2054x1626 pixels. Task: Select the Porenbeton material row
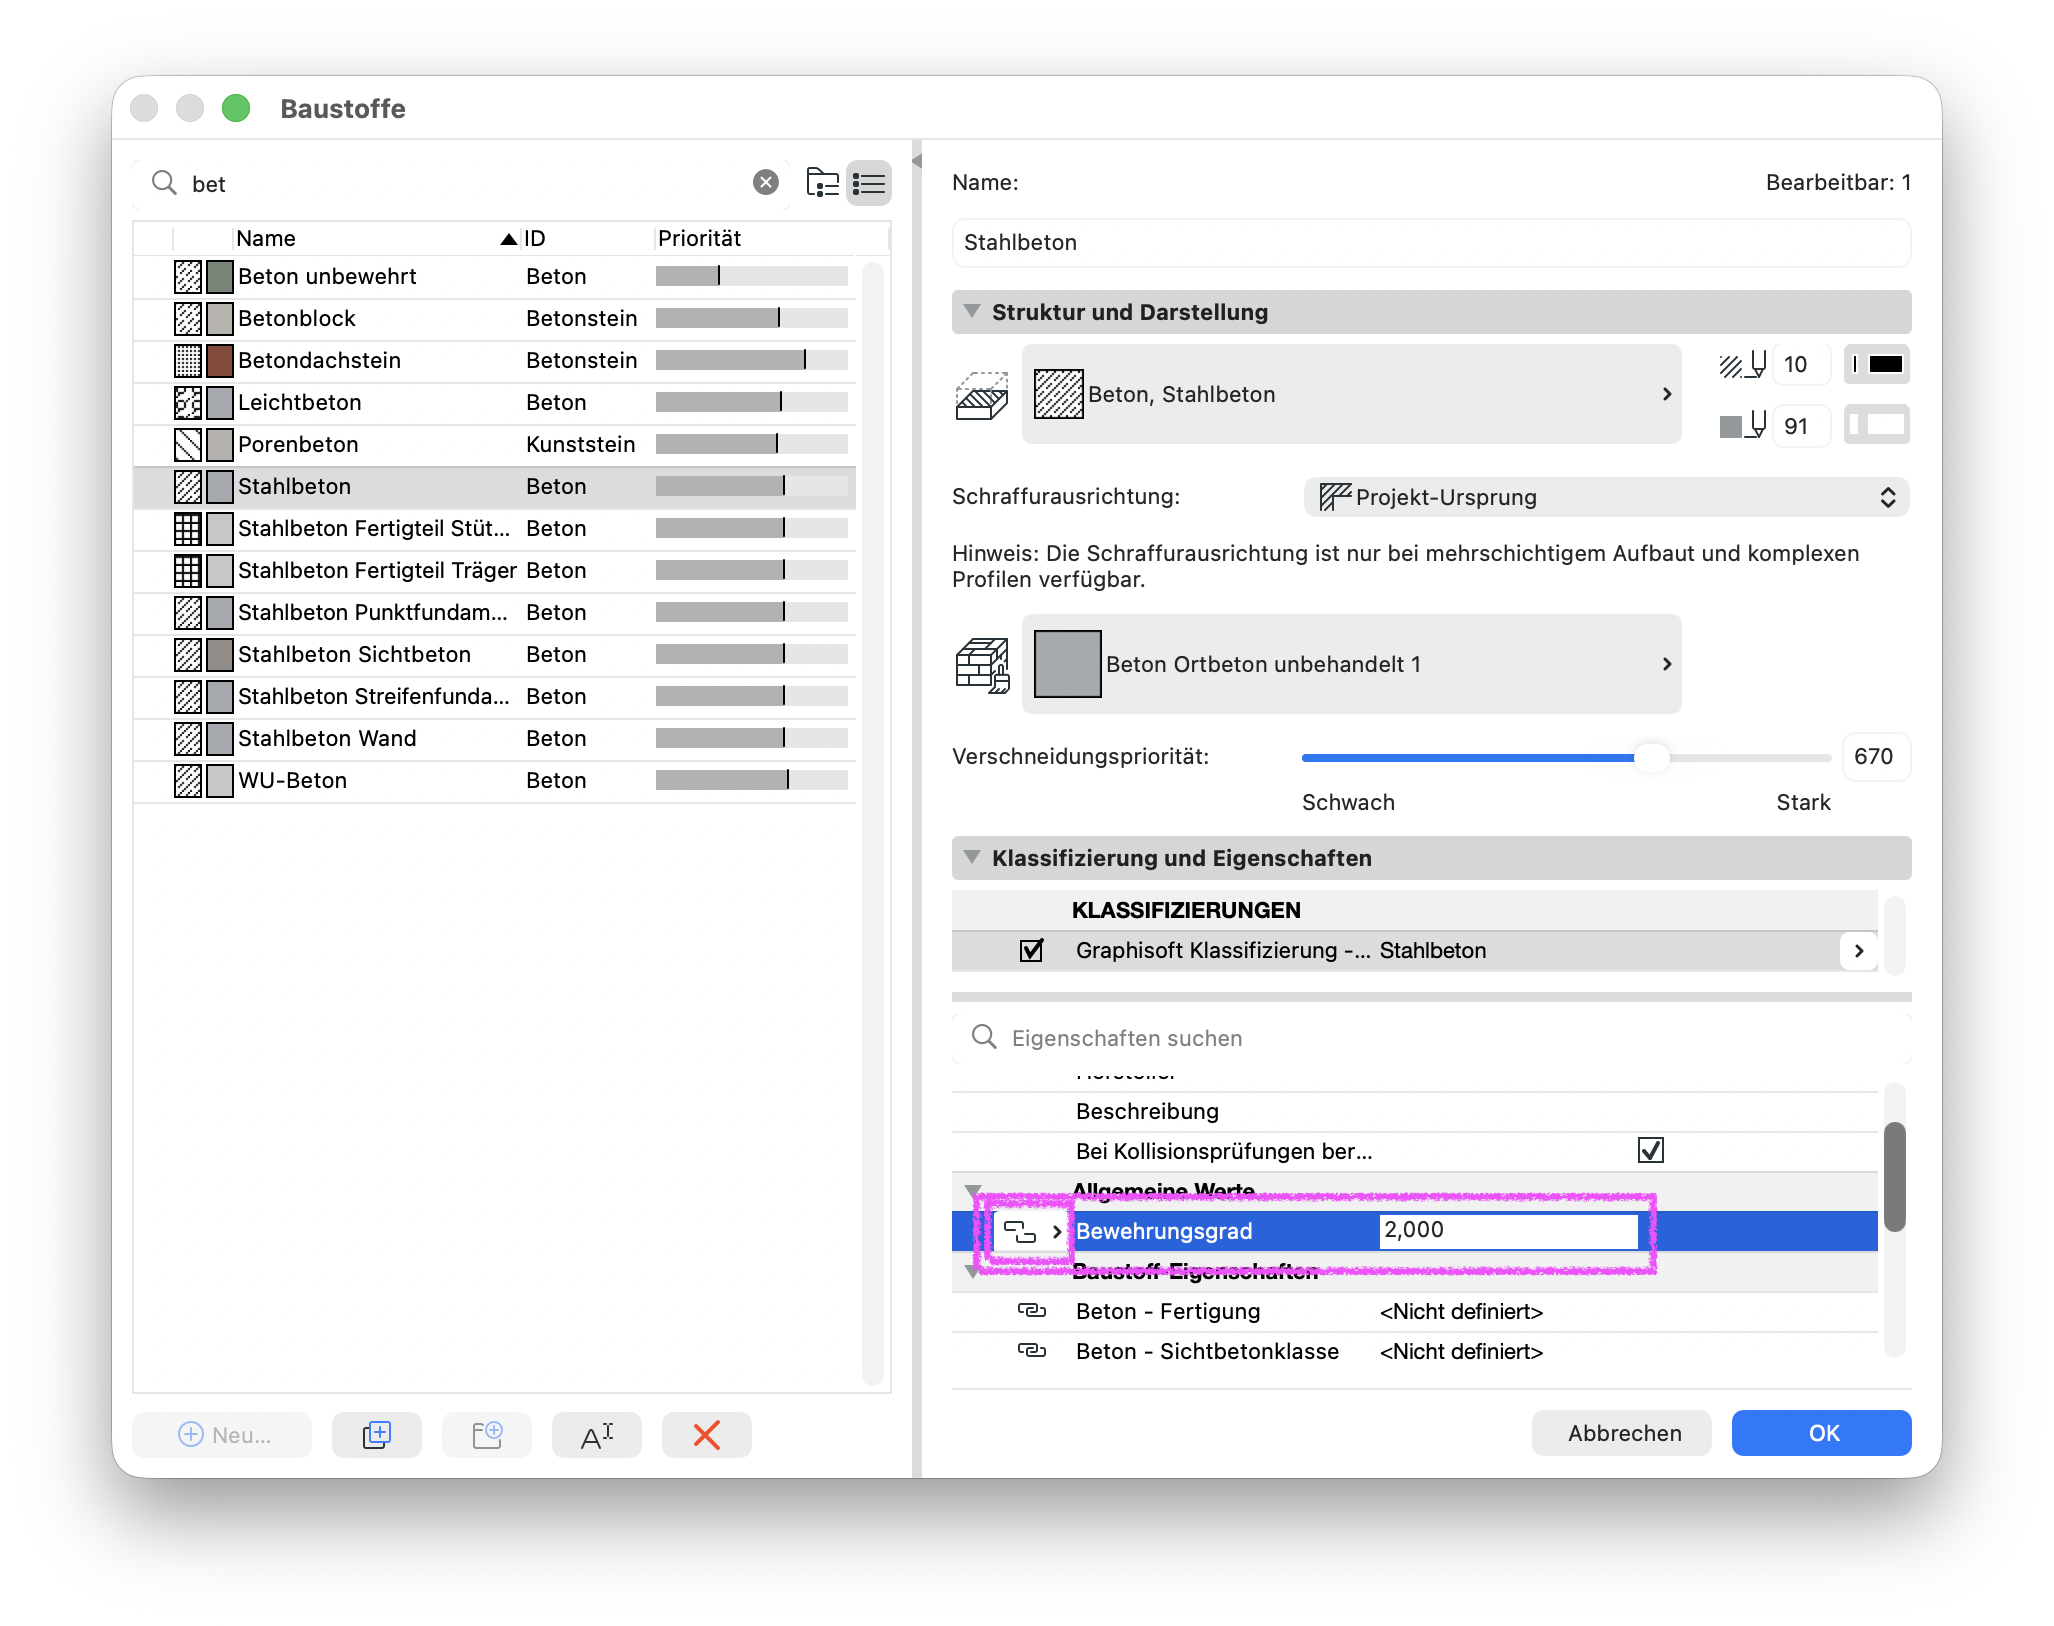point(495,444)
